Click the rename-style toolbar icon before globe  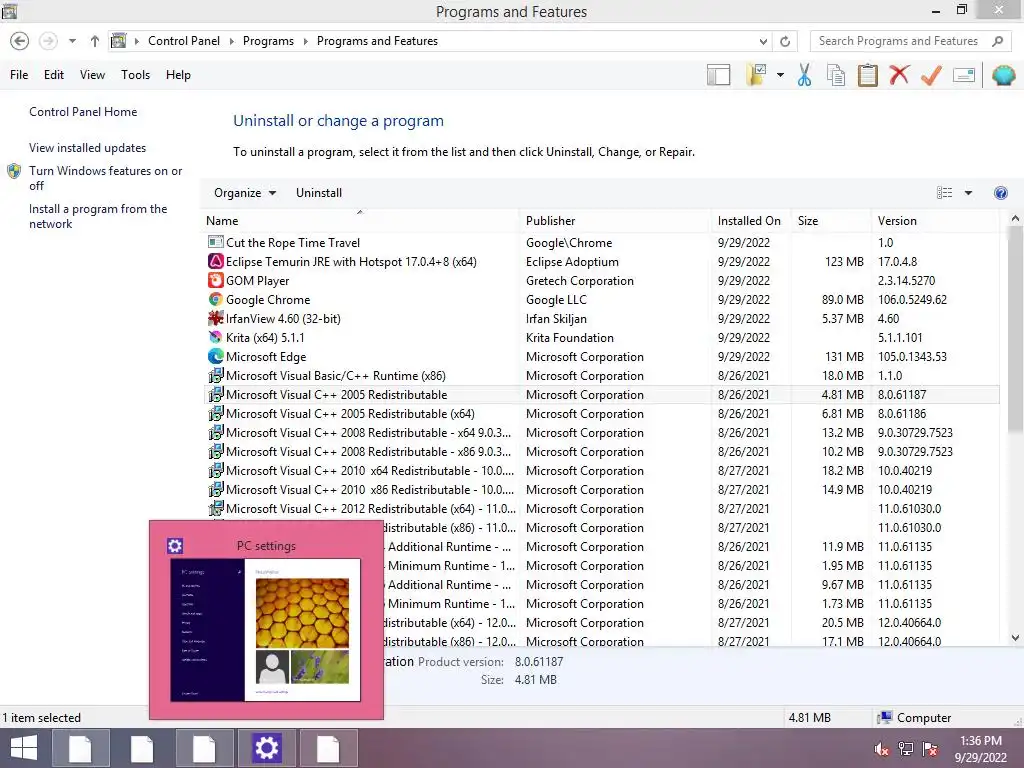point(964,75)
